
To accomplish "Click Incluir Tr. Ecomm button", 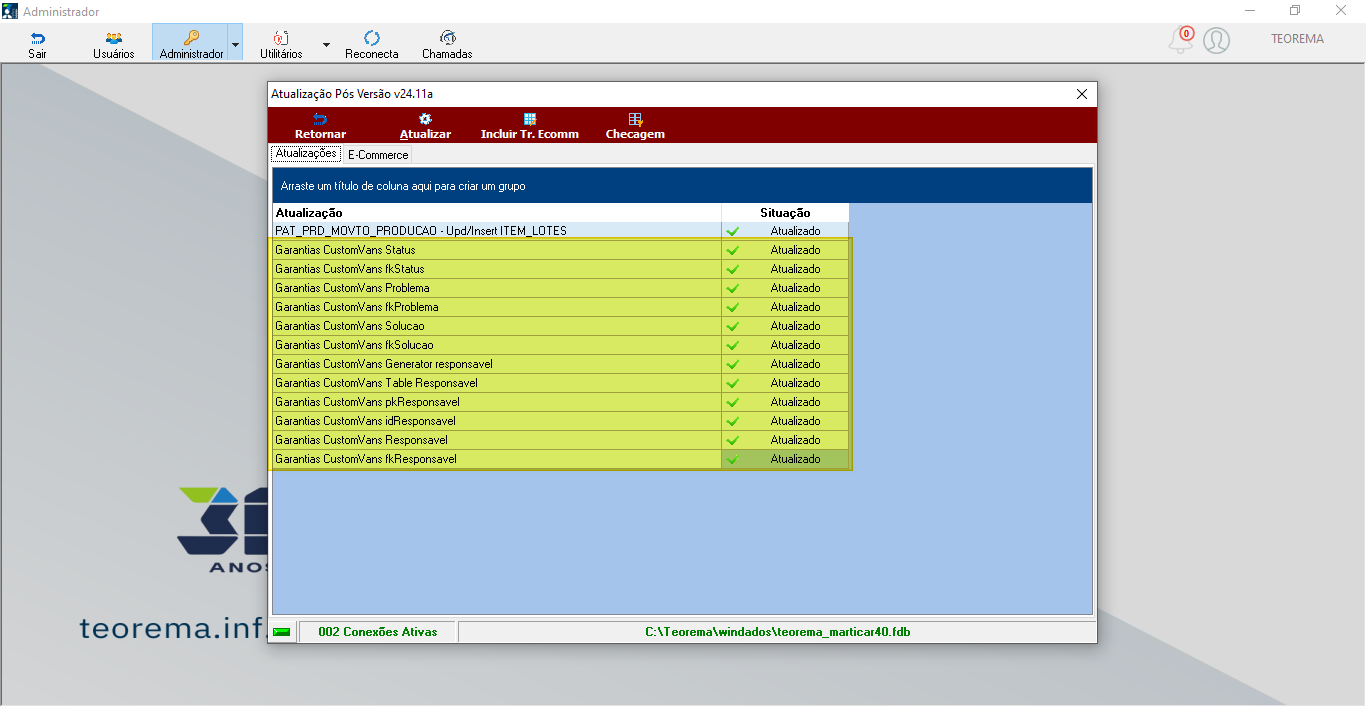I will pyautogui.click(x=530, y=126).
